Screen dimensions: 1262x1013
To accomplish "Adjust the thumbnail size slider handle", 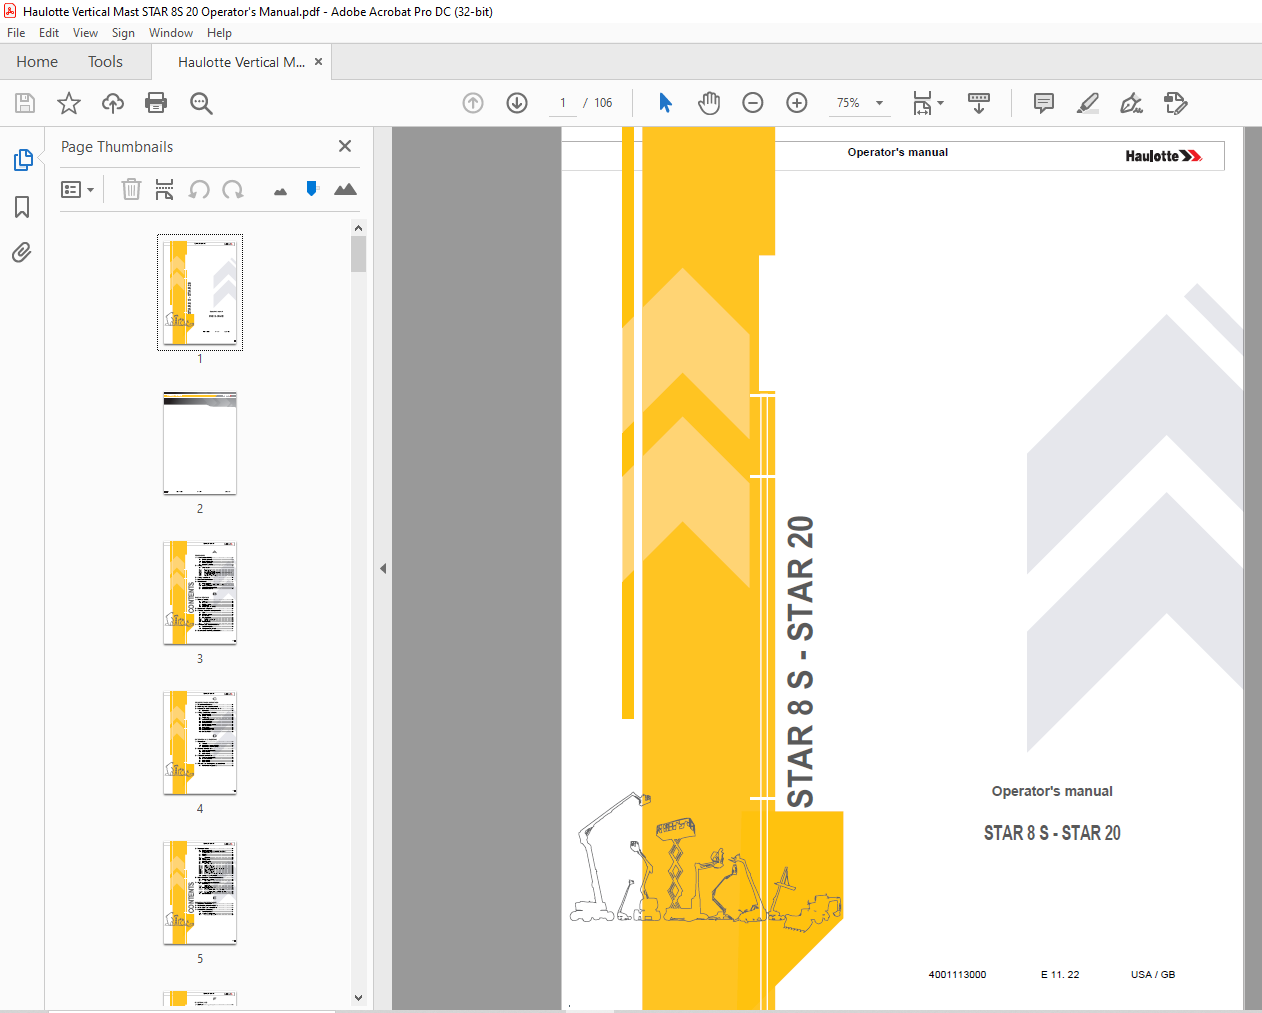I will [312, 188].
